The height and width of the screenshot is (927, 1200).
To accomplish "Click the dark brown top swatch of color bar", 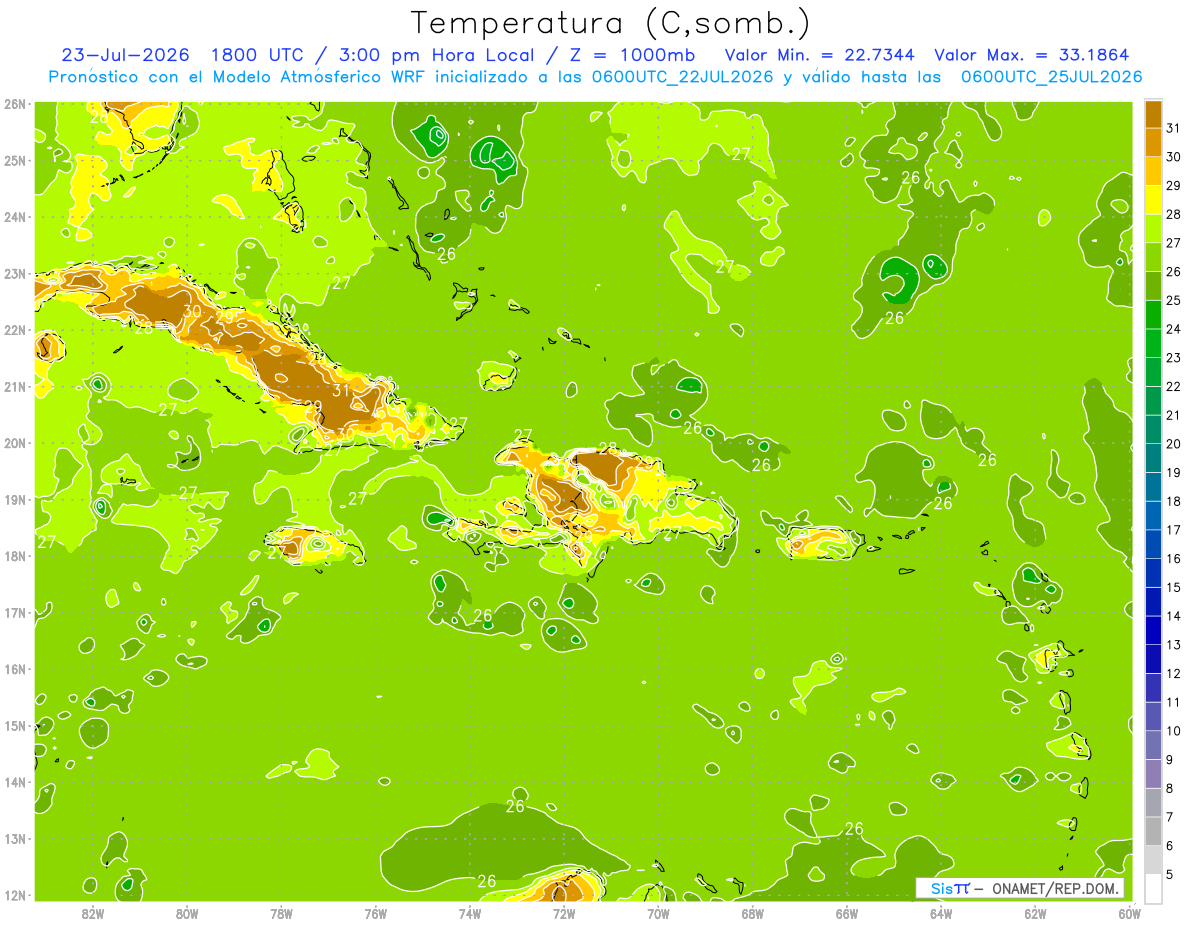I will (1153, 115).
